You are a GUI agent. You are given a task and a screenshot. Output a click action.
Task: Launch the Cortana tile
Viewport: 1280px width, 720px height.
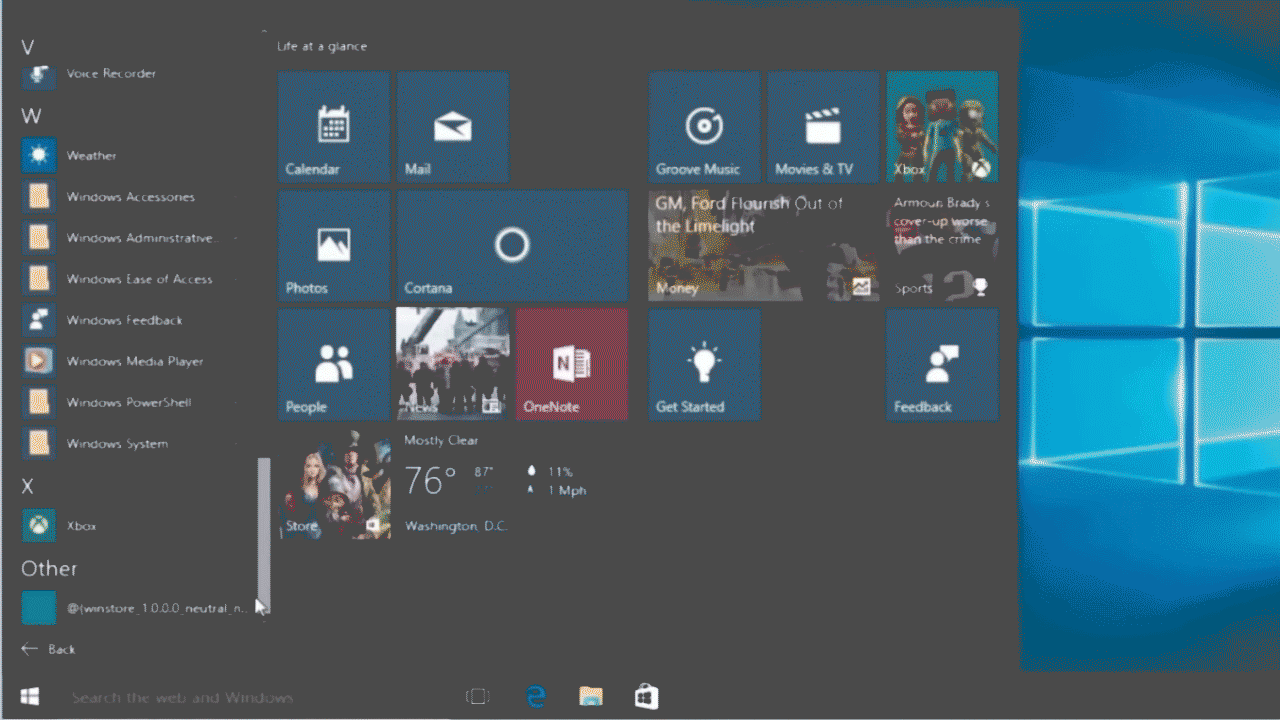point(513,246)
